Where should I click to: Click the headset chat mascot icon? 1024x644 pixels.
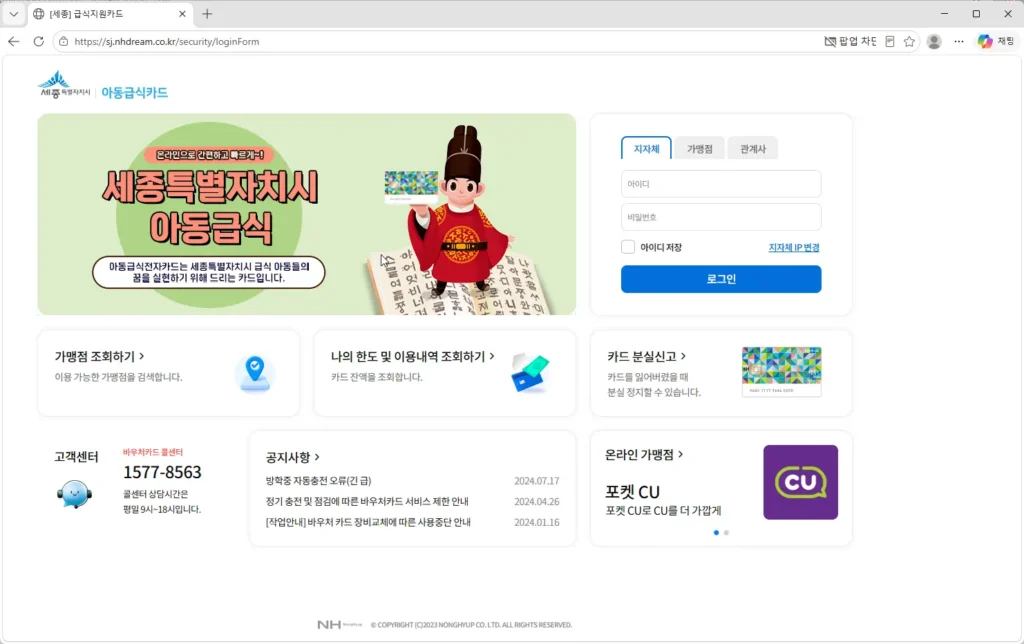pyautogui.click(x=74, y=494)
